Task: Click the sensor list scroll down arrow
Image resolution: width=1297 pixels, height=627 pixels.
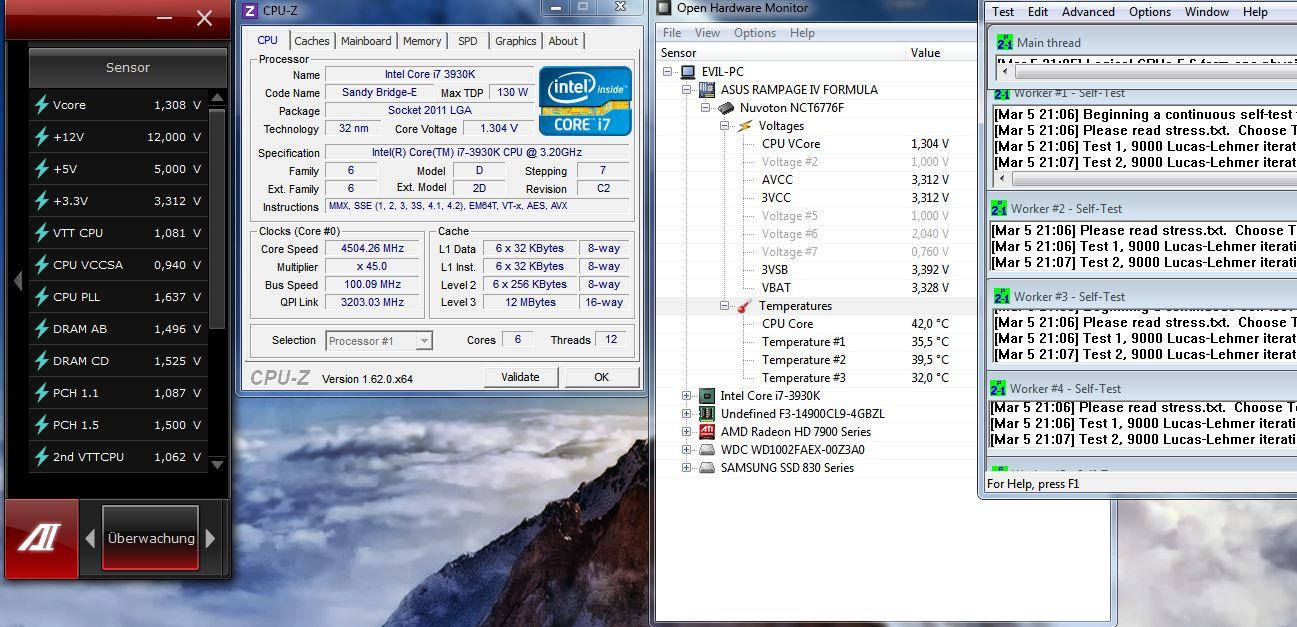Action: pos(217,464)
